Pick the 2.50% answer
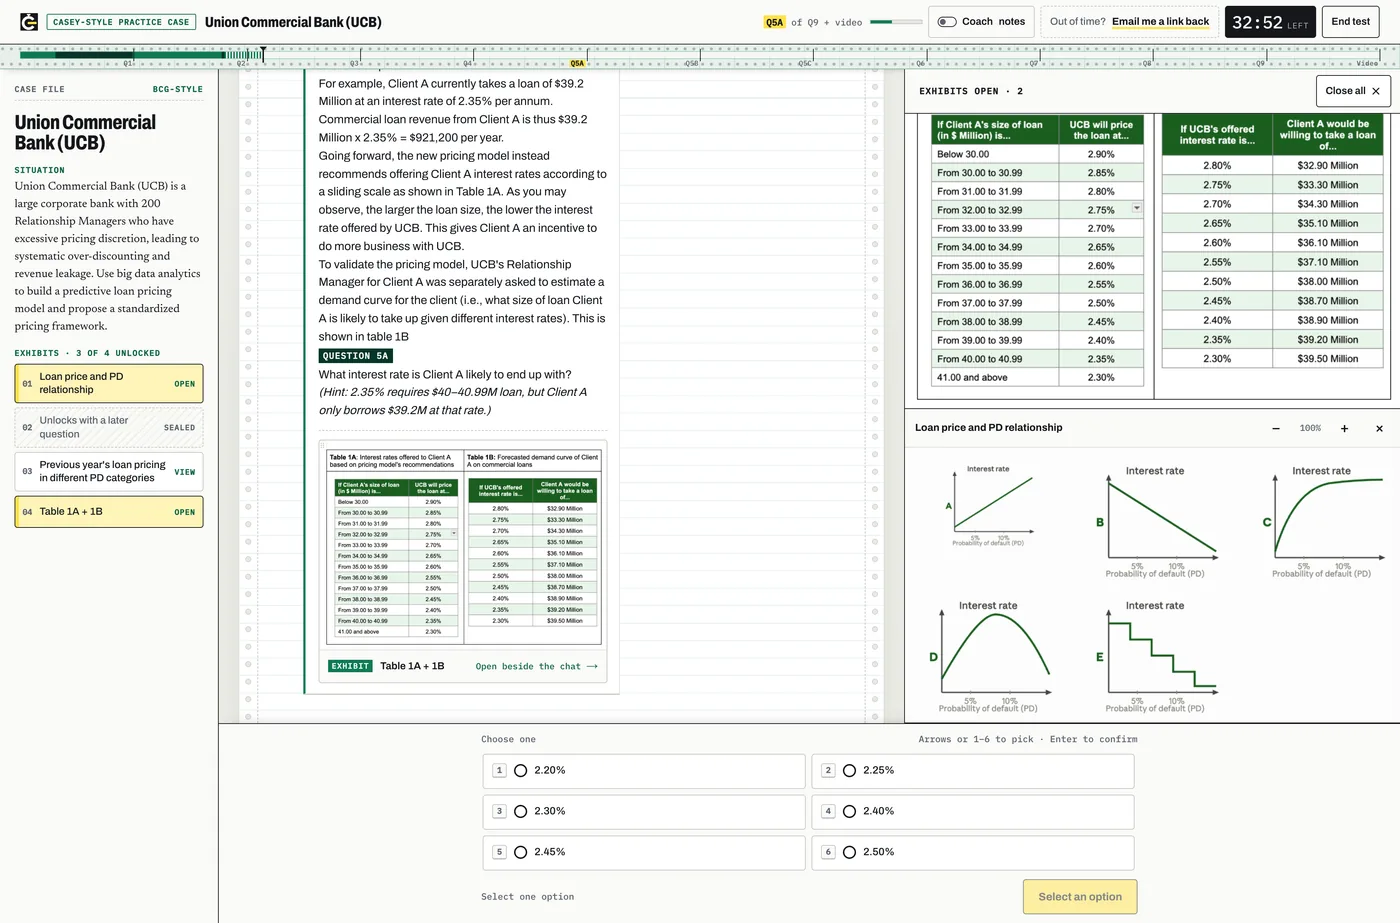 (973, 853)
